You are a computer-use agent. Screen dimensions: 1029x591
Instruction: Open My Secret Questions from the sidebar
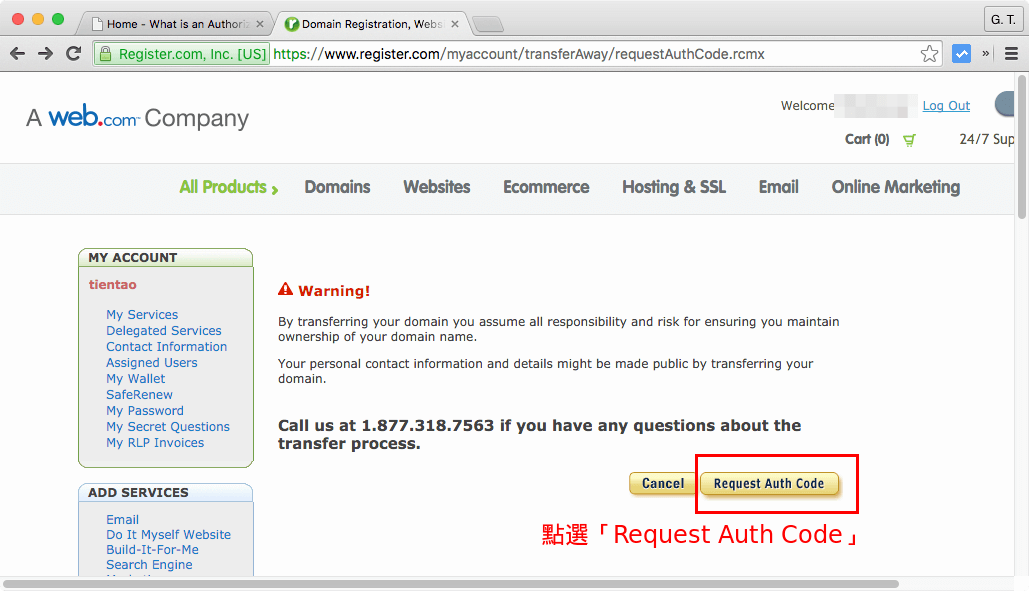[x=167, y=426]
